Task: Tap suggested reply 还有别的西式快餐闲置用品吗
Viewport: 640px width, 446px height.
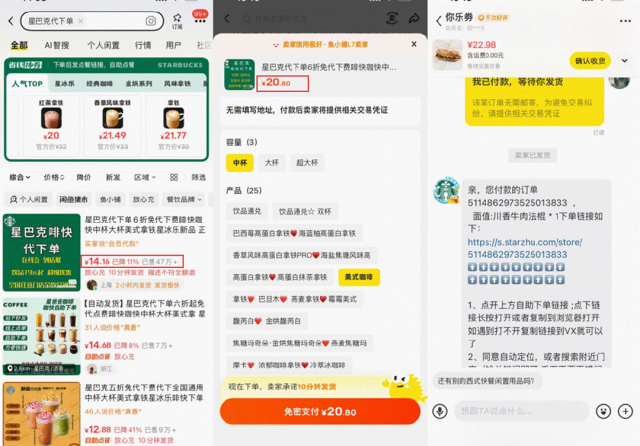Action: click(x=487, y=381)
